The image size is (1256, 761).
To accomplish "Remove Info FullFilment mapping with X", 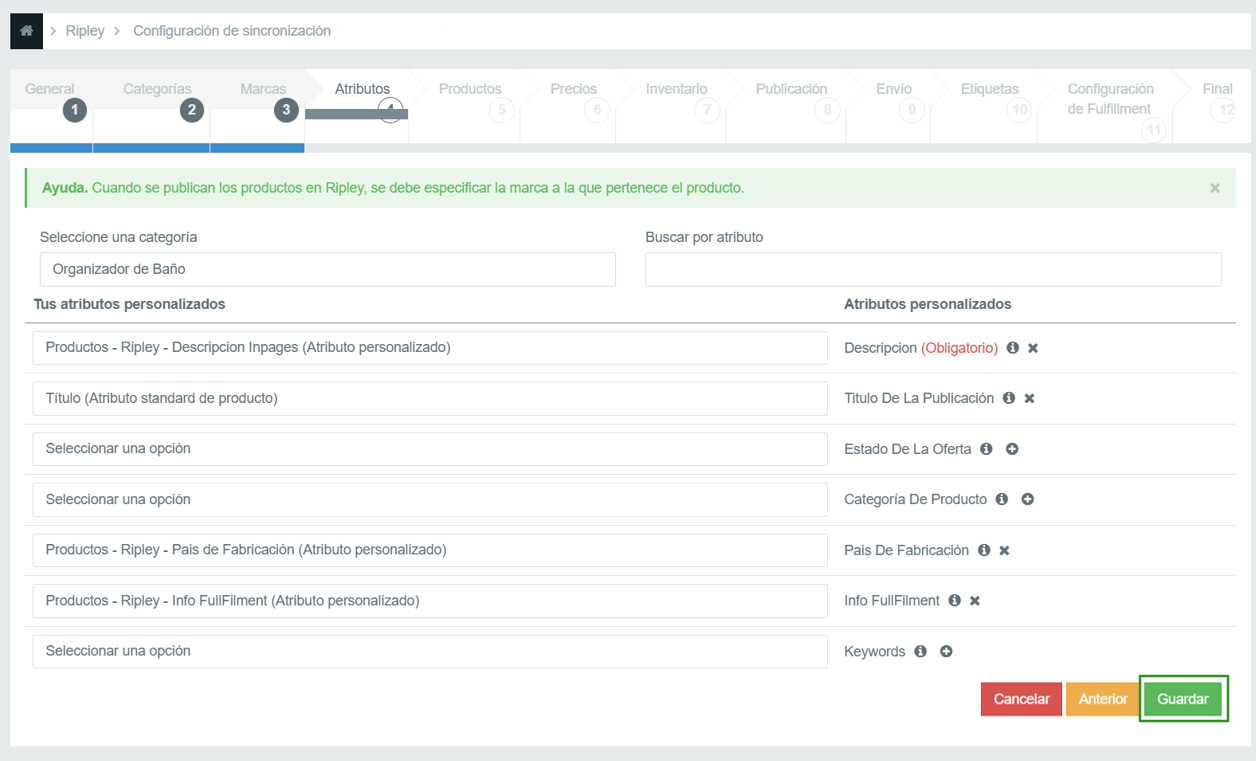I will (975, 600).
